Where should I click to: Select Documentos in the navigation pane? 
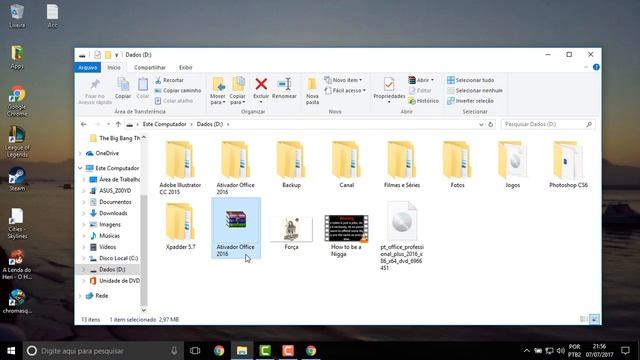(x=115, y=202)
